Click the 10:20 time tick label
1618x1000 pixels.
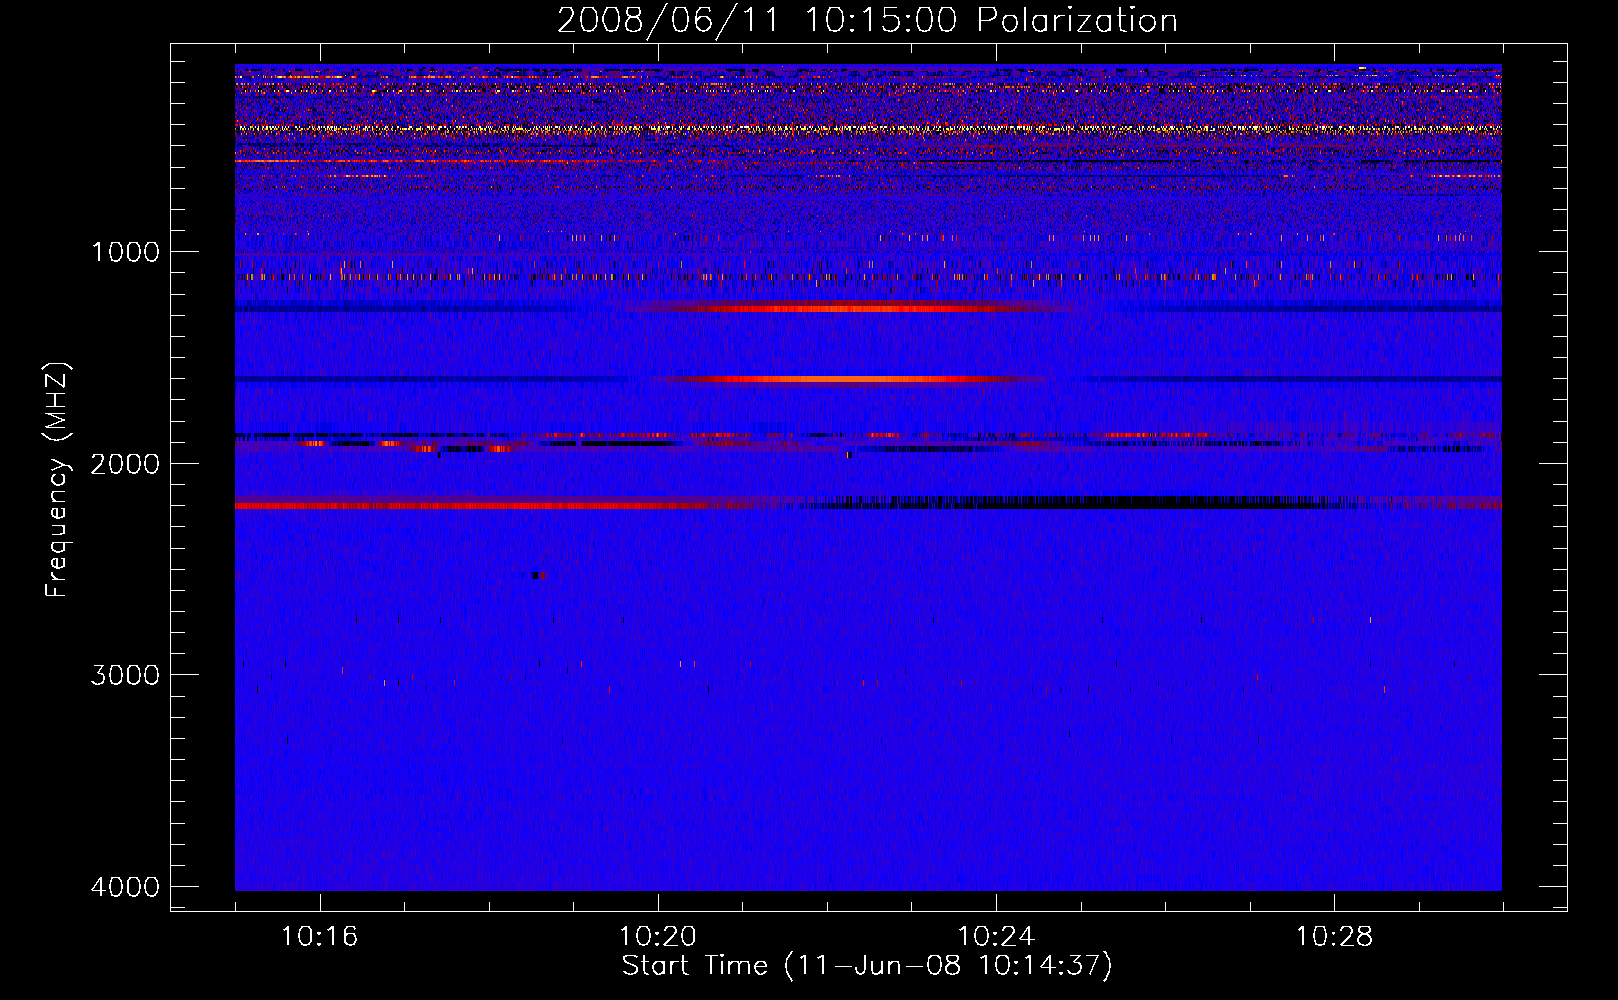click(x=658, y=937)
